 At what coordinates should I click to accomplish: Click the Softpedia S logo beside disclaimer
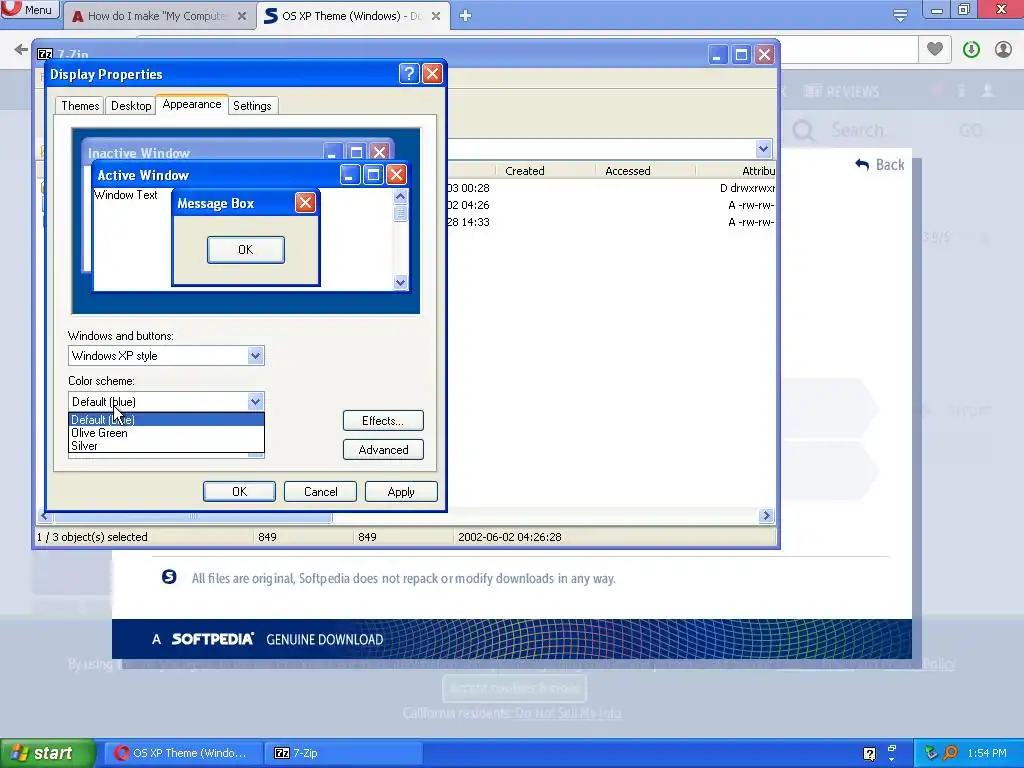169,577
